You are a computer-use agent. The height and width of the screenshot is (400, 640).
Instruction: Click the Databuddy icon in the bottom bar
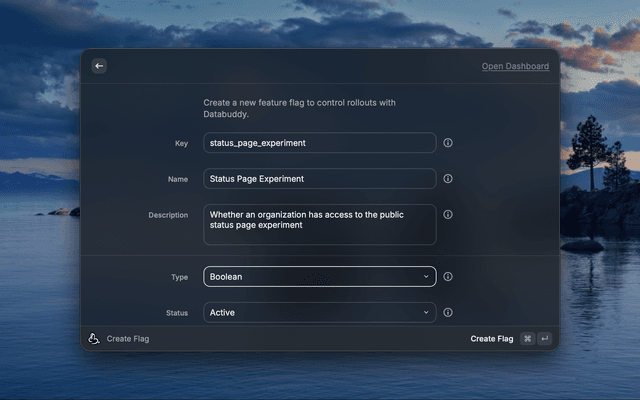click(x=94, y=339)
